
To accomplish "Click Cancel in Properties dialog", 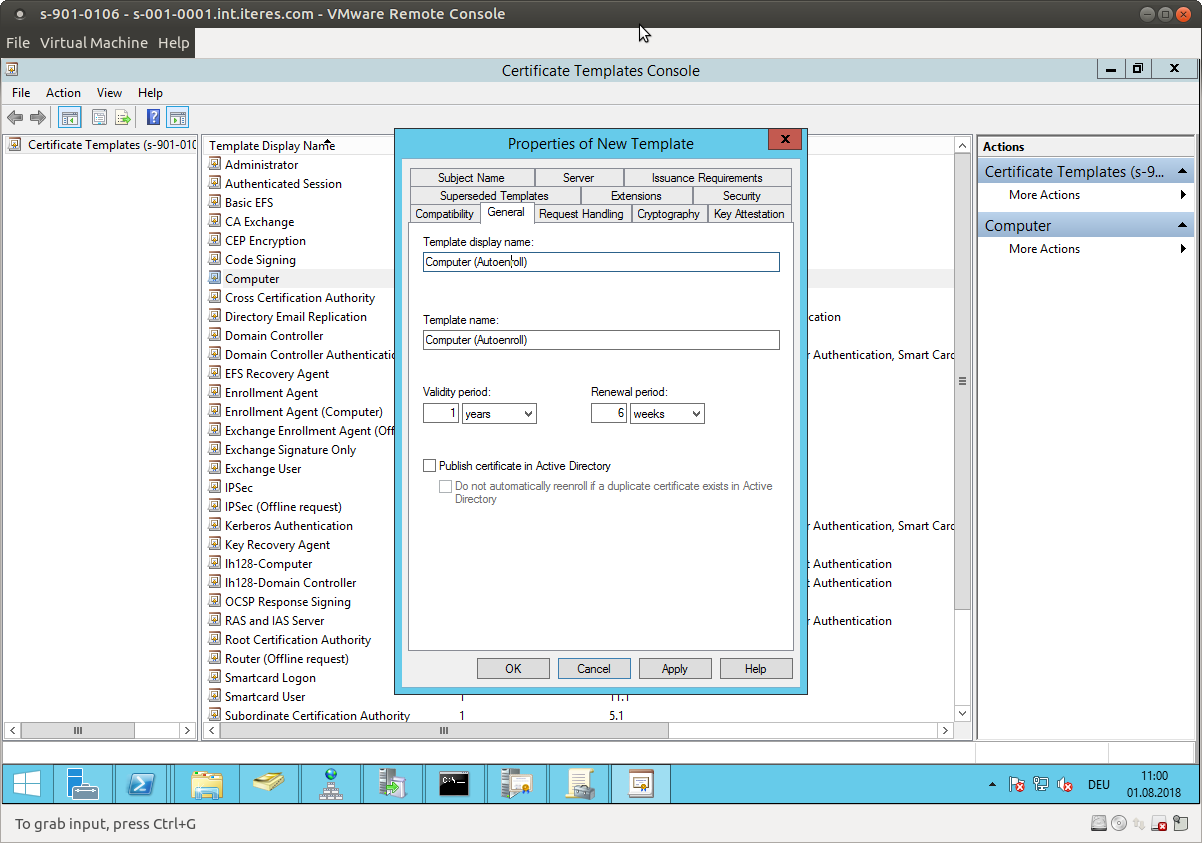I will point(594,668).
